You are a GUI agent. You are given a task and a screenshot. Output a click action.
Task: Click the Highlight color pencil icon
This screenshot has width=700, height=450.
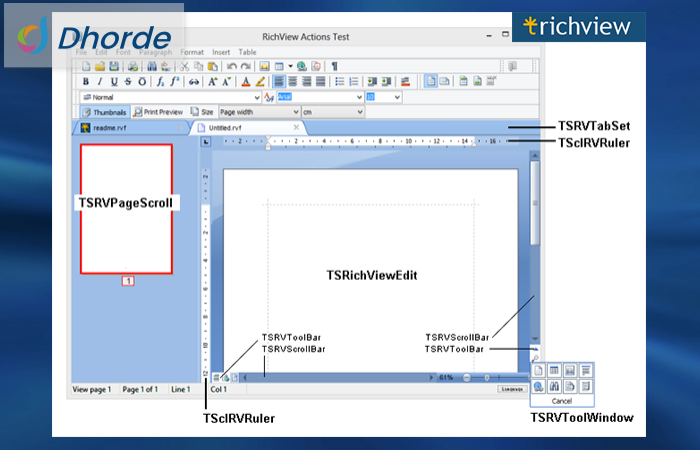pyautogui.click(x=260, y=82)
